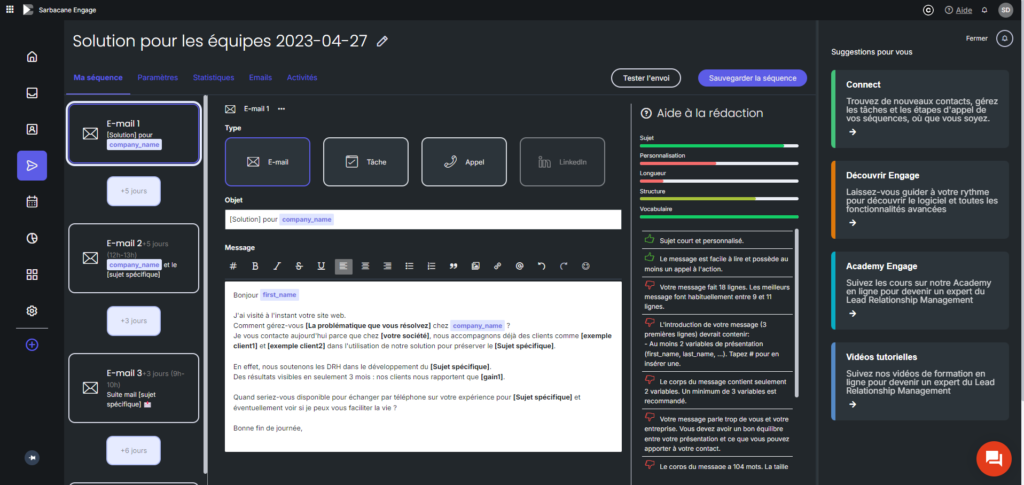Undo the last edit

point(541,266)
